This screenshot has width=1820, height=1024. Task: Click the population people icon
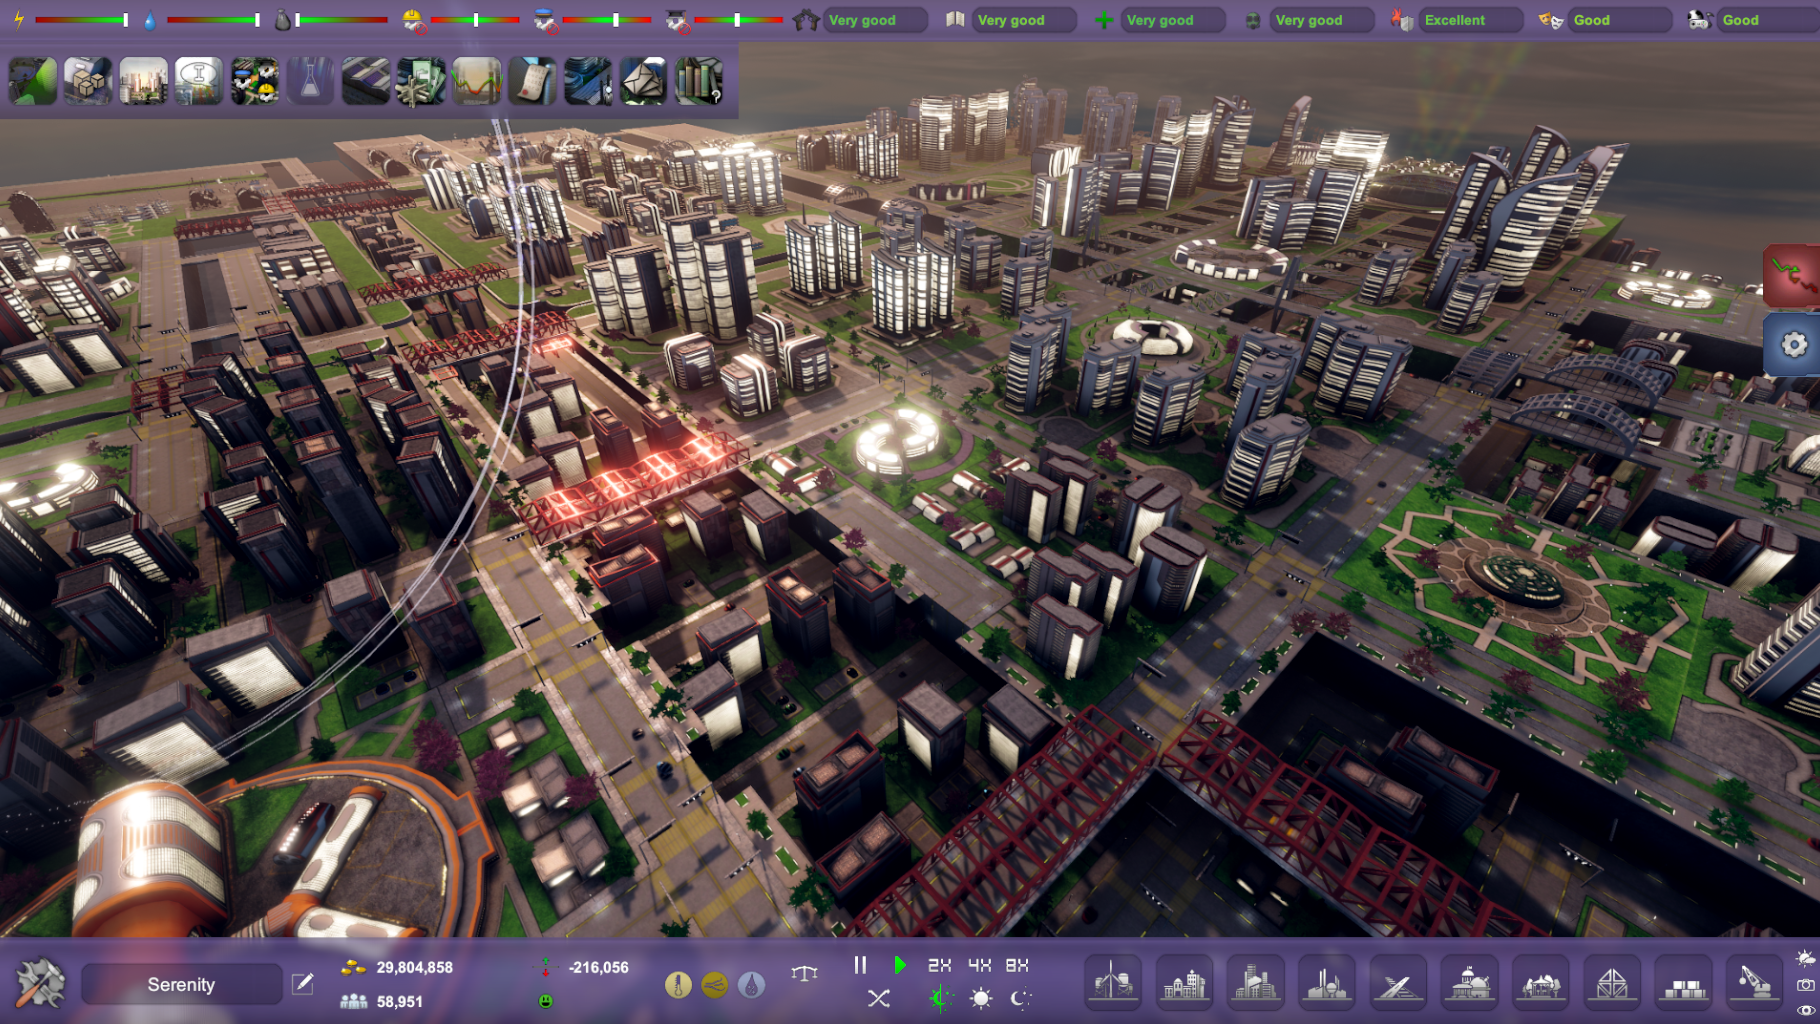[x=354, y=1001]
